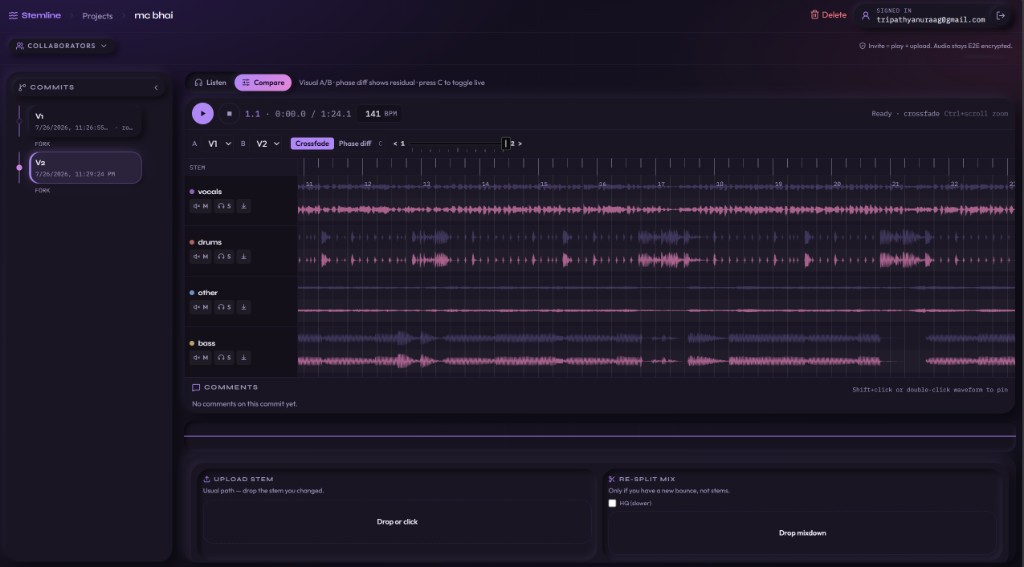Screen dimensions: 1024x567
Task: Click the Commits branch icon
Action: (22, 87)
